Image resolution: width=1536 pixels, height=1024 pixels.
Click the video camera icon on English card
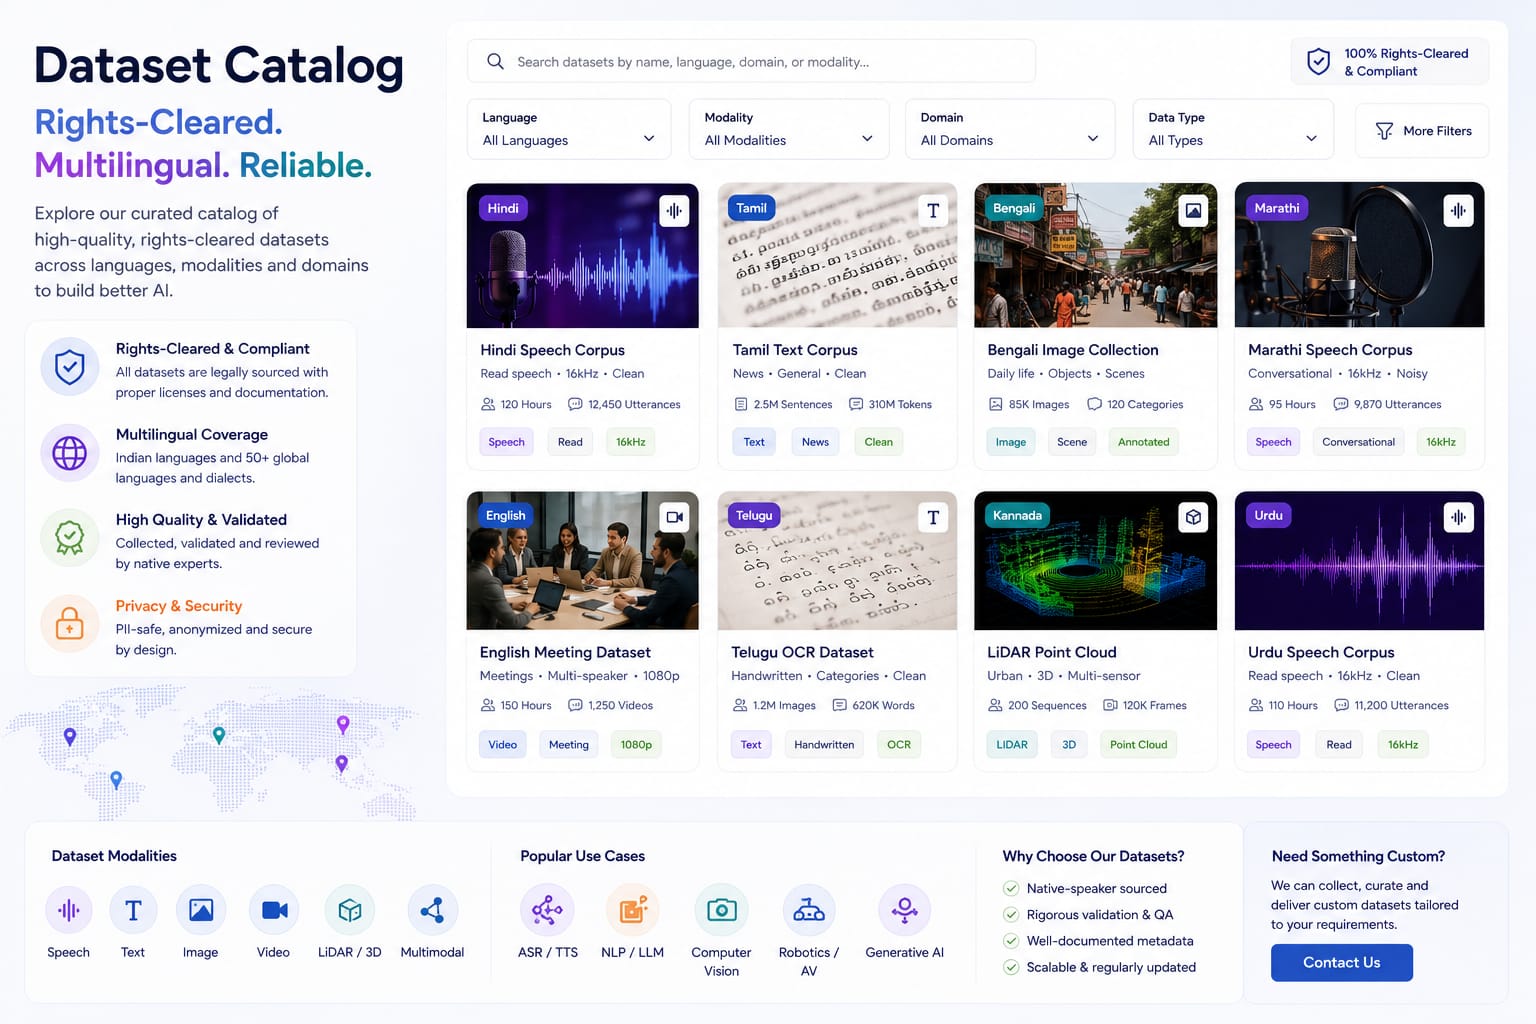[x=674, y=517]
